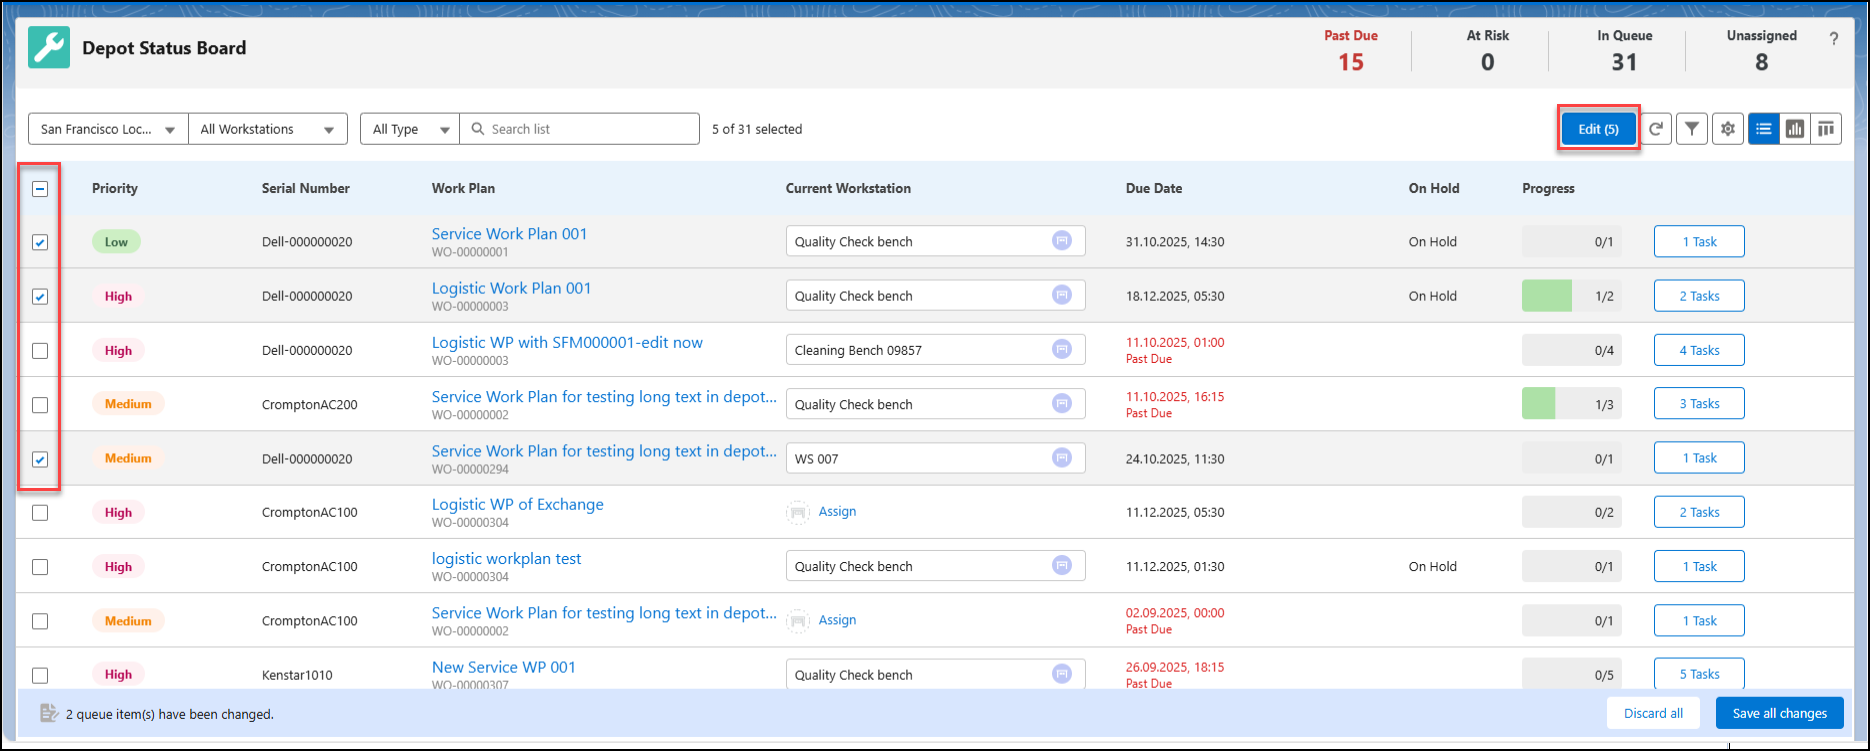Sort by Work Plan column header
Screen dimensions: 1870x751
click(x=463, y=188)
